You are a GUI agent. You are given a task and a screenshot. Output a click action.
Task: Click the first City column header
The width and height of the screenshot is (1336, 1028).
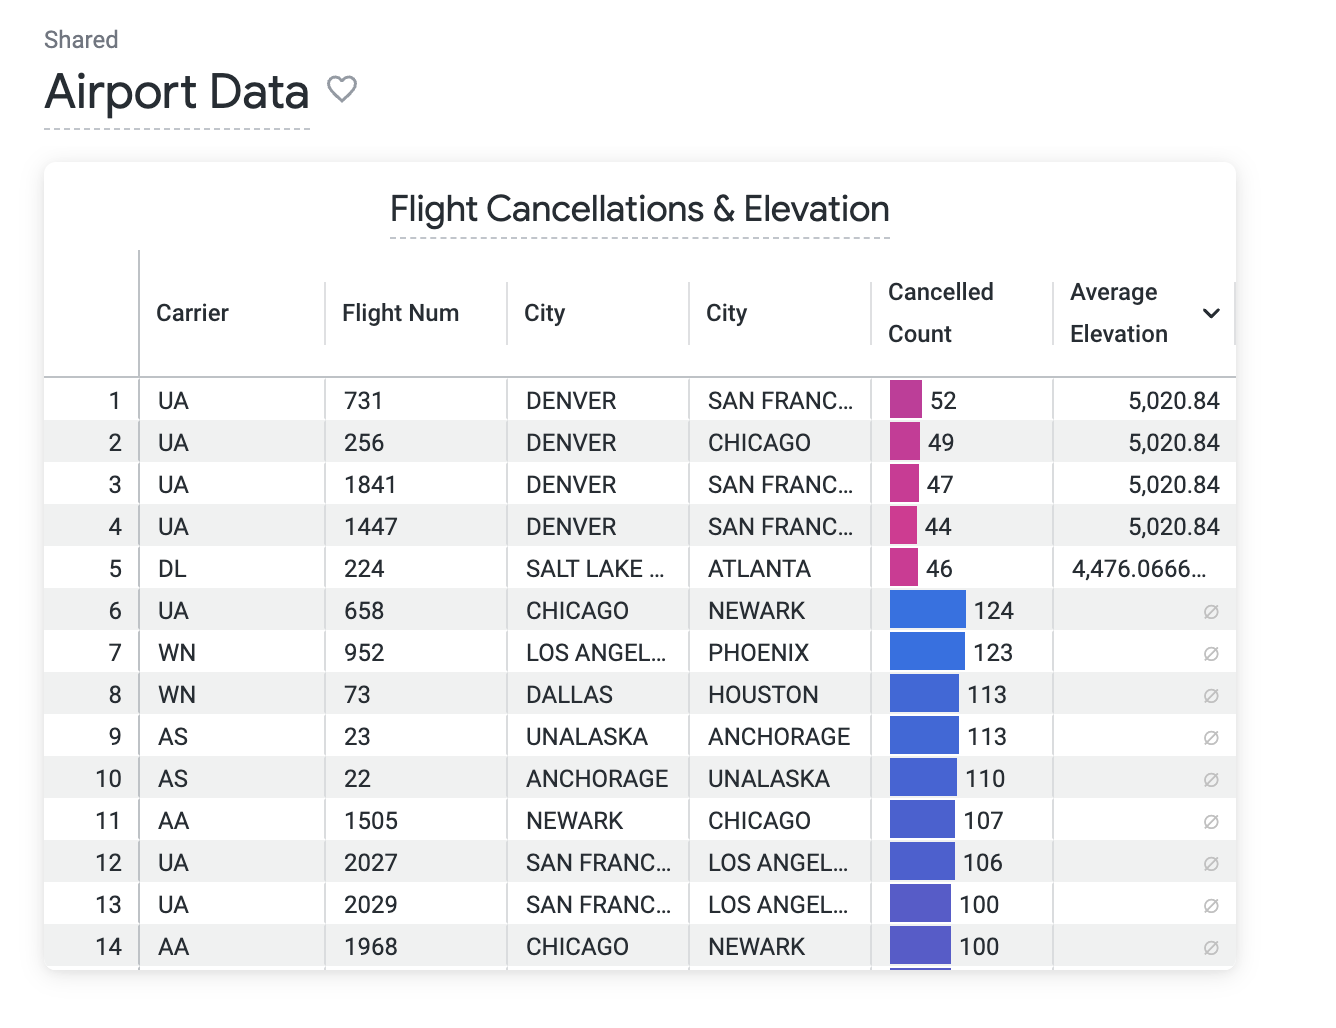[545, 313]
